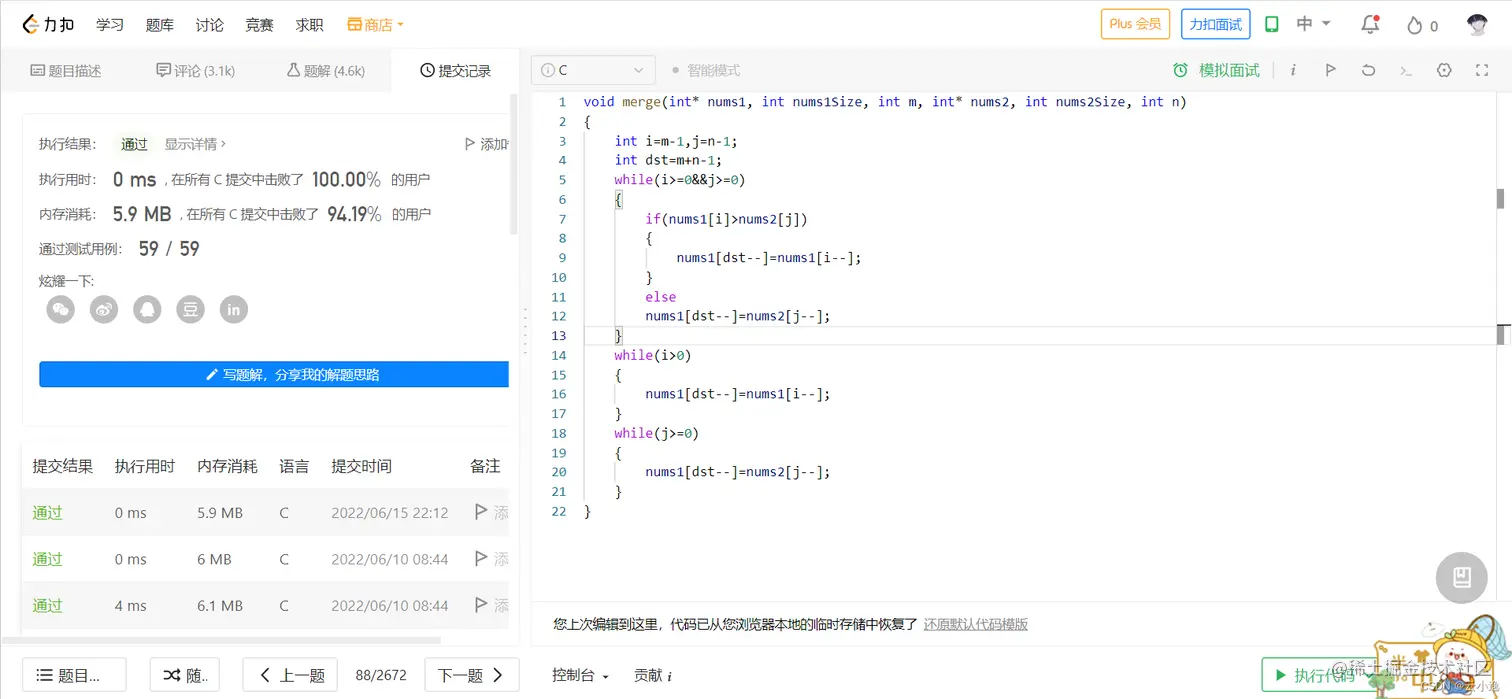Toggle fullscreen mode for the code editor
Viewport: 1512px width, 699px height.
(x=1481, y=70)
